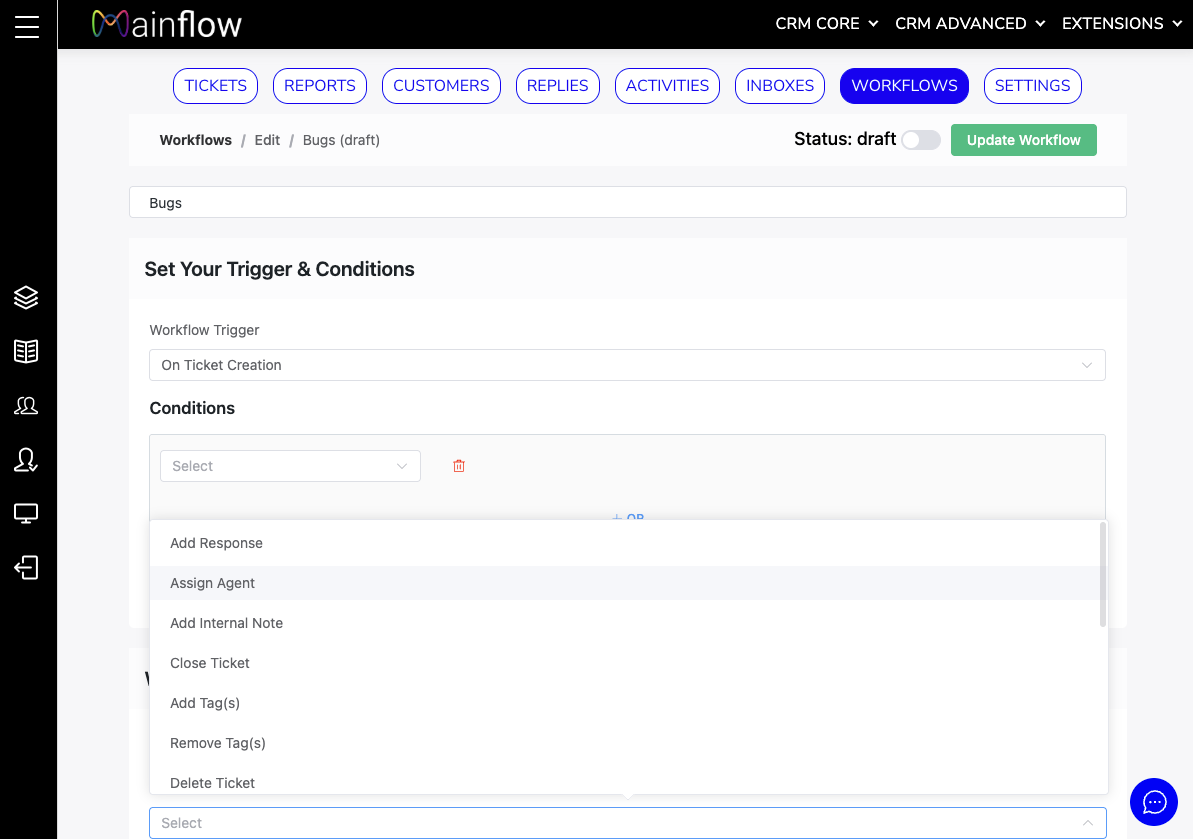Click the Bugs workflow name field
Screen dimensions: 1193x839
click(x=627, y=203)
